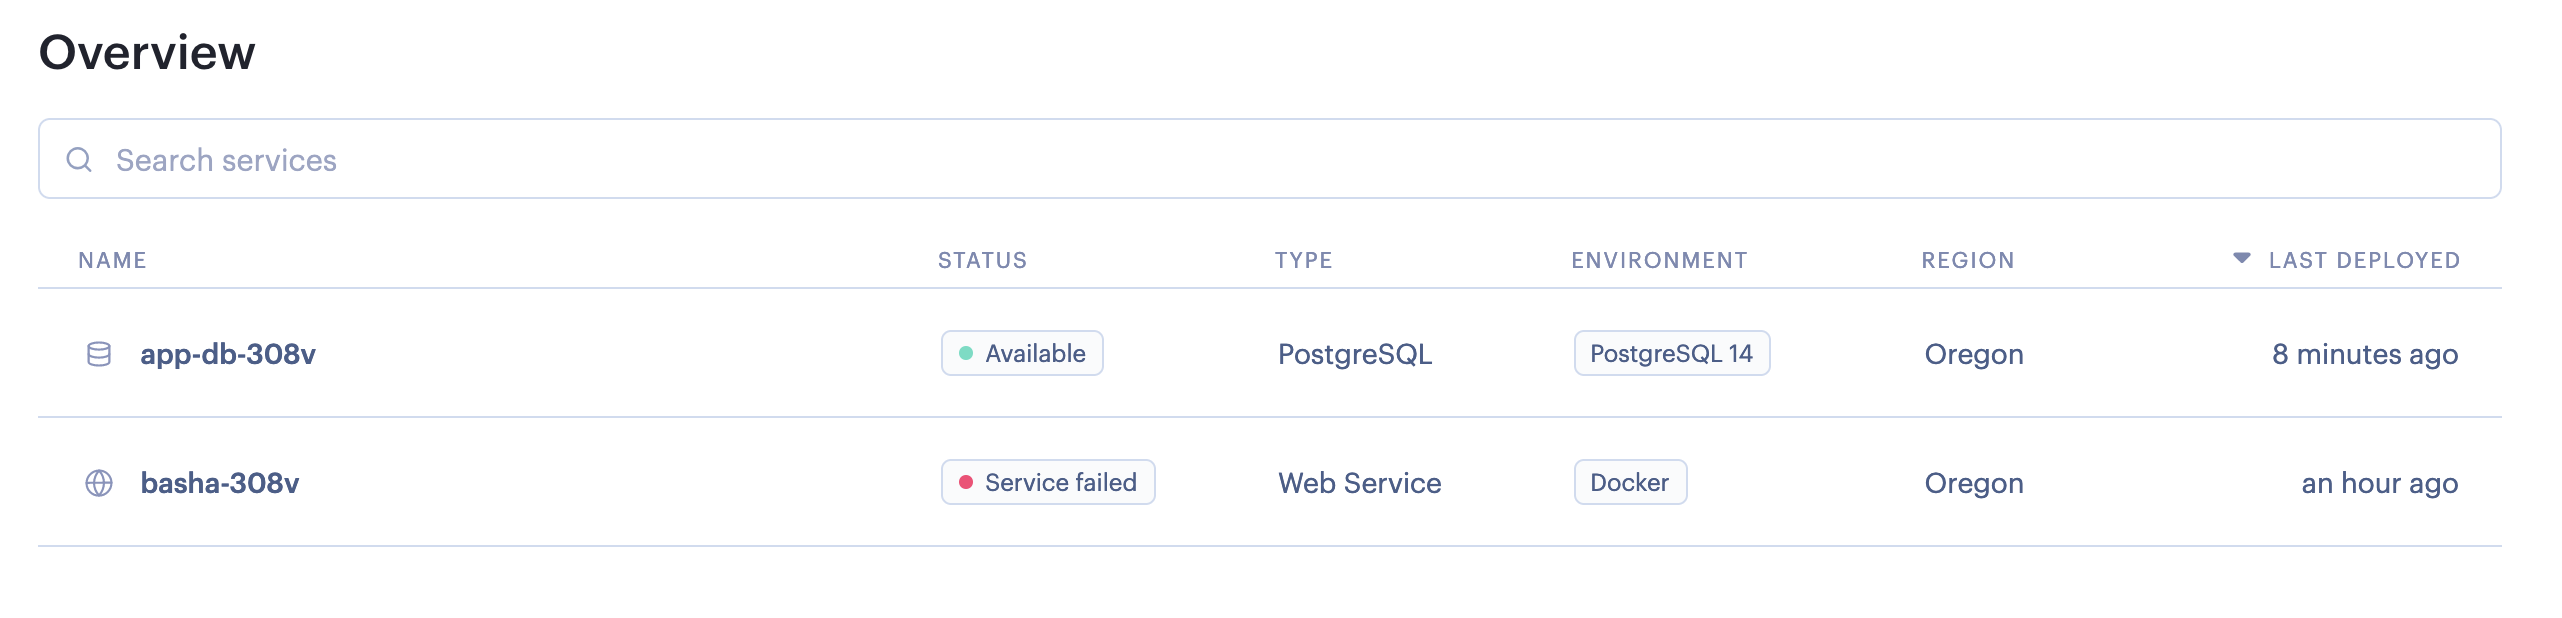Image resolution: width=2562 pixels, height=618 pixels.
Task: Select the PostgreSQL 14 environment tag
Action: (x=1672, y=353)
